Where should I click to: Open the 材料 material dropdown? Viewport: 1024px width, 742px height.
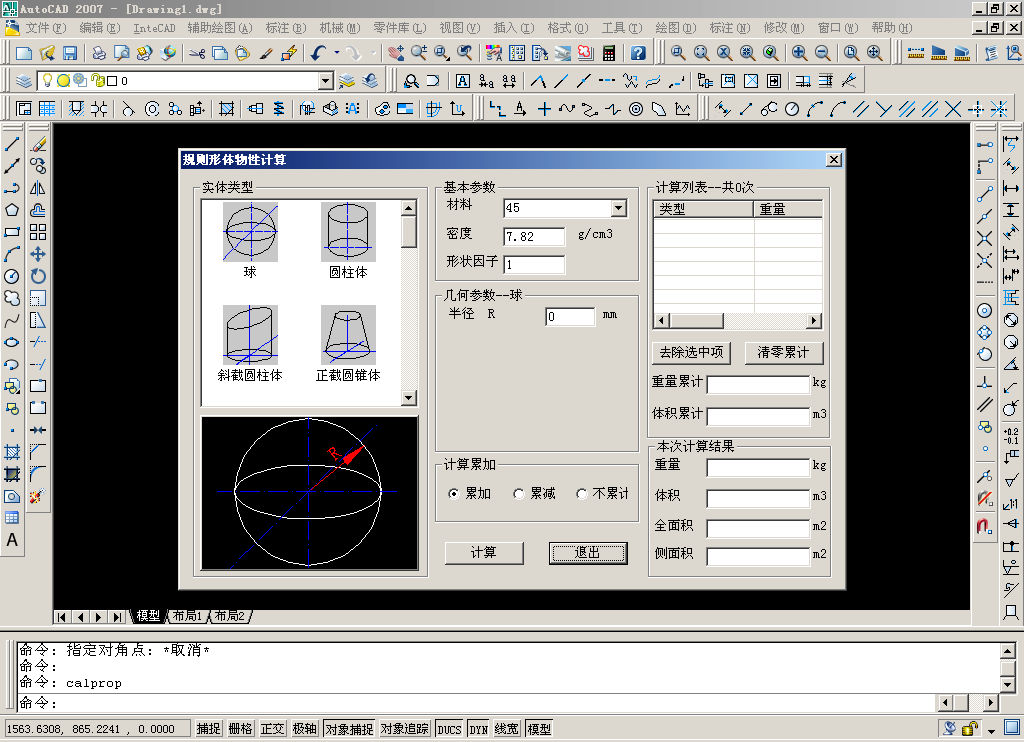click(618, 208)
